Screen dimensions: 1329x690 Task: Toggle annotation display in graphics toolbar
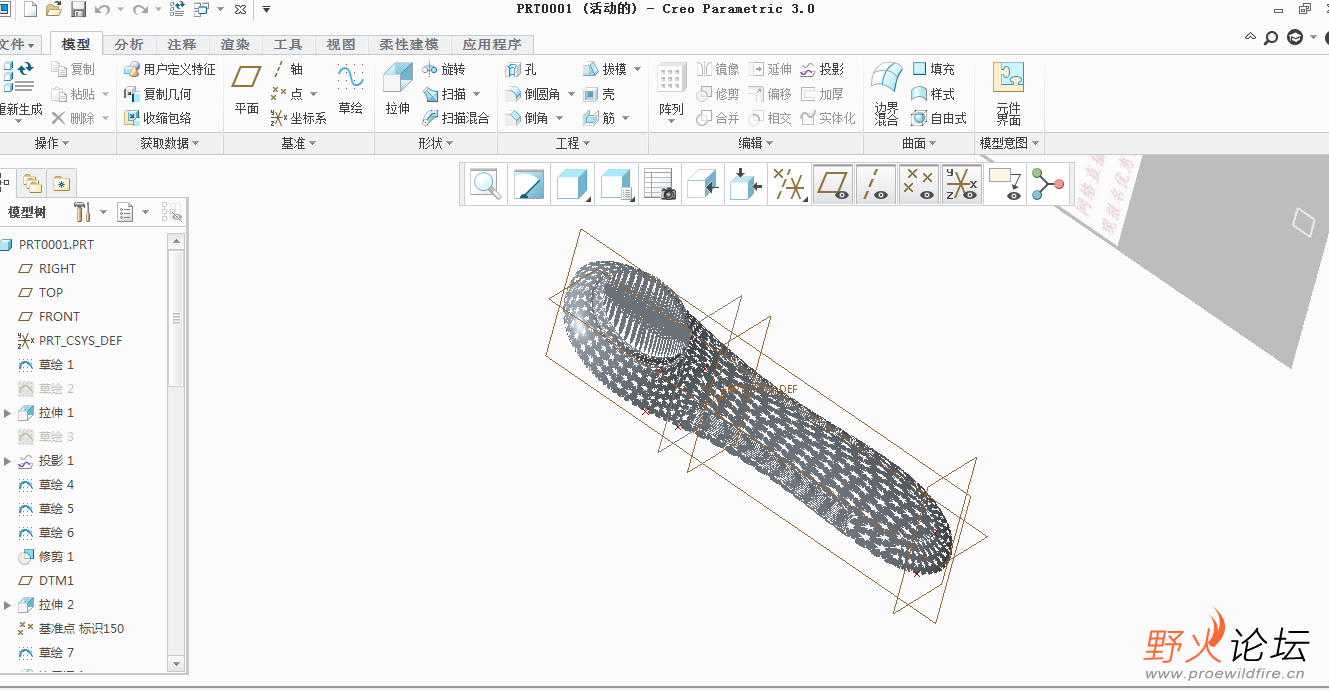point(1004,185)
